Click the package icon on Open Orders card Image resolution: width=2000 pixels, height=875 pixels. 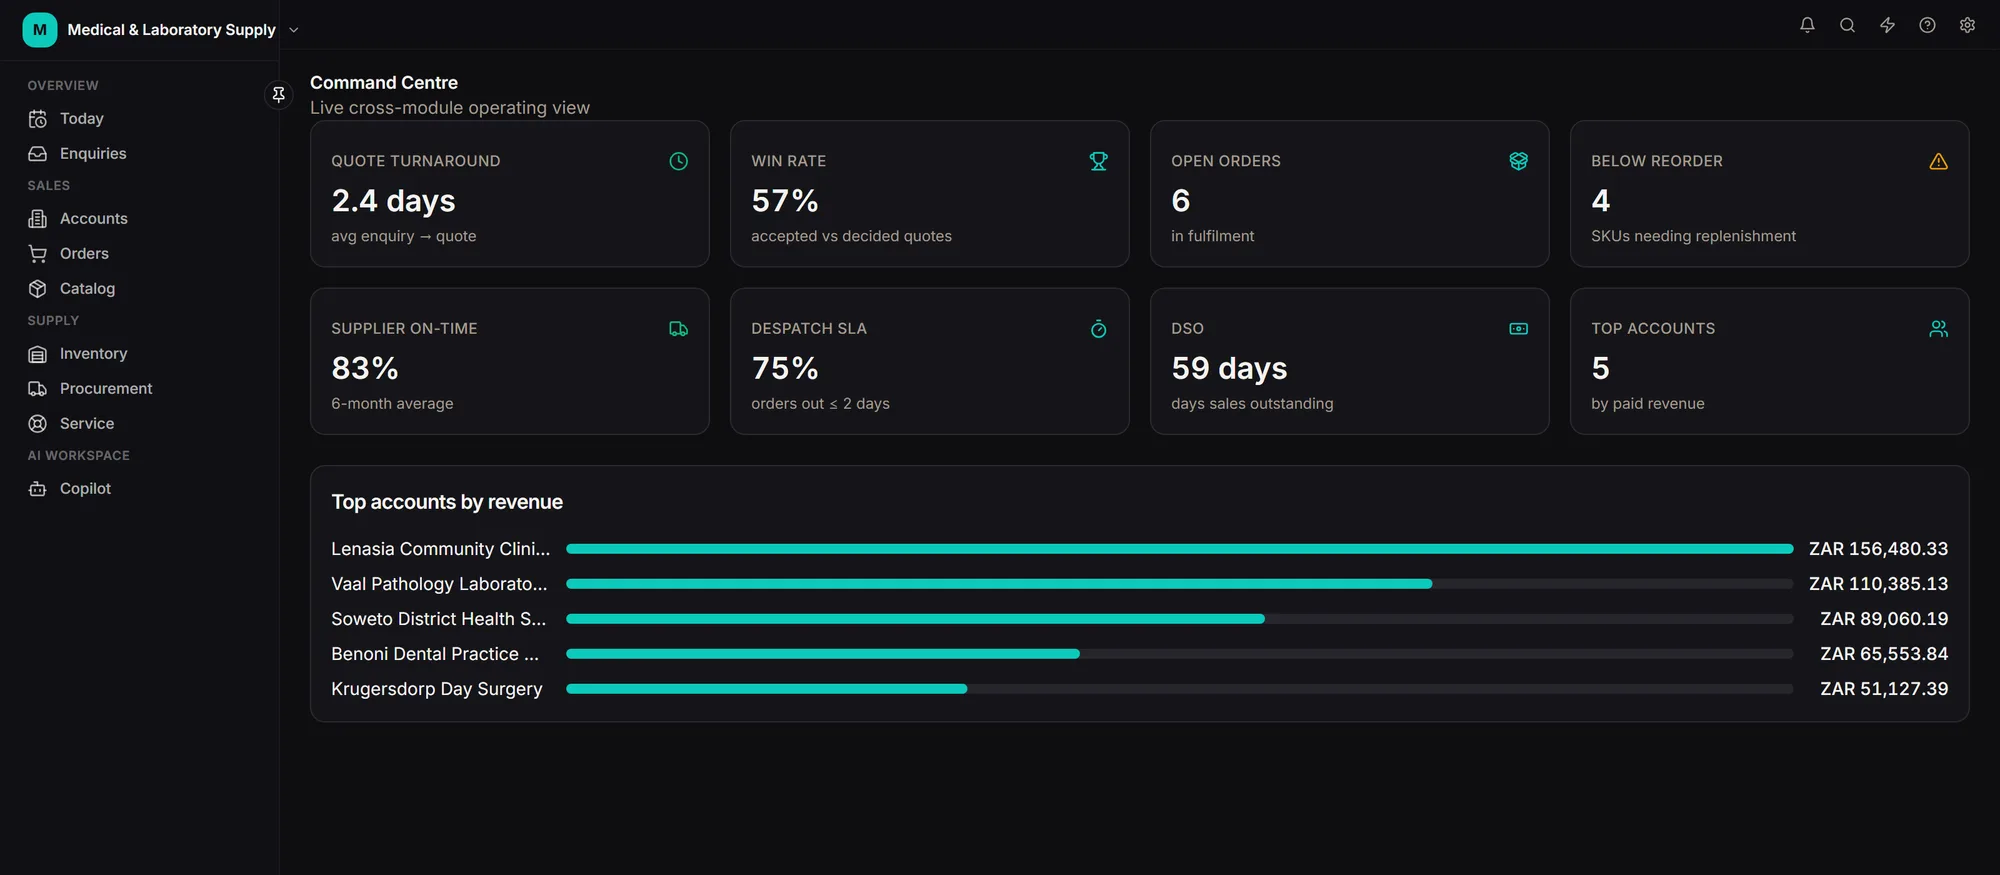click(x=1518, y=161)
